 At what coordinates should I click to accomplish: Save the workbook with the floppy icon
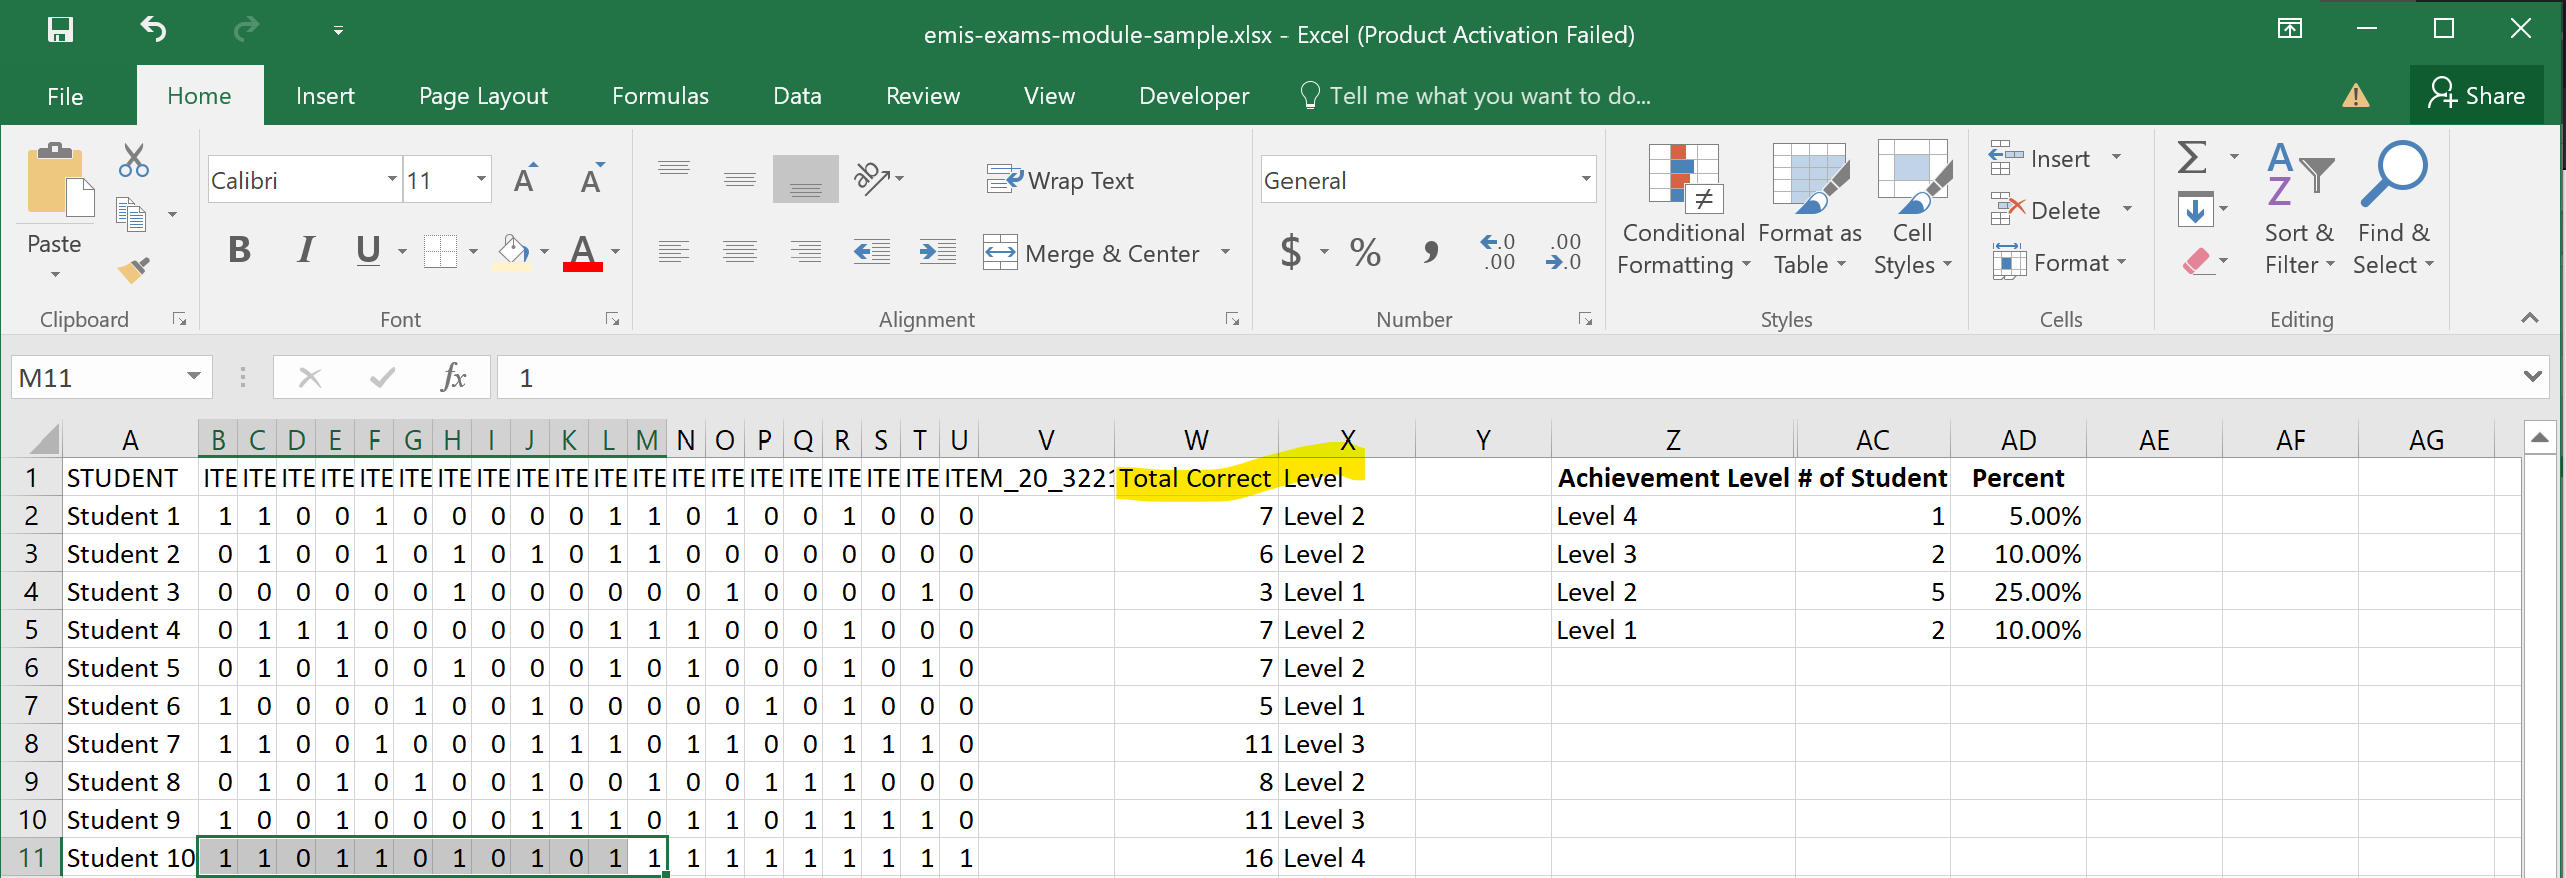tap(60, 30)
